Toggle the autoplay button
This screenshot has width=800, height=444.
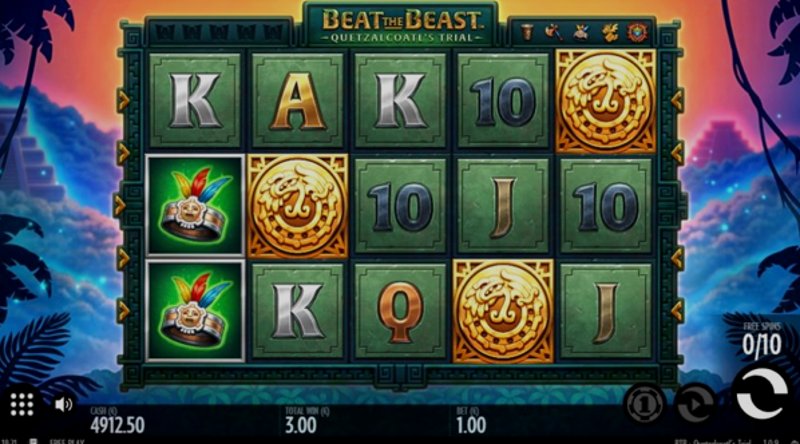coord(694,404)
